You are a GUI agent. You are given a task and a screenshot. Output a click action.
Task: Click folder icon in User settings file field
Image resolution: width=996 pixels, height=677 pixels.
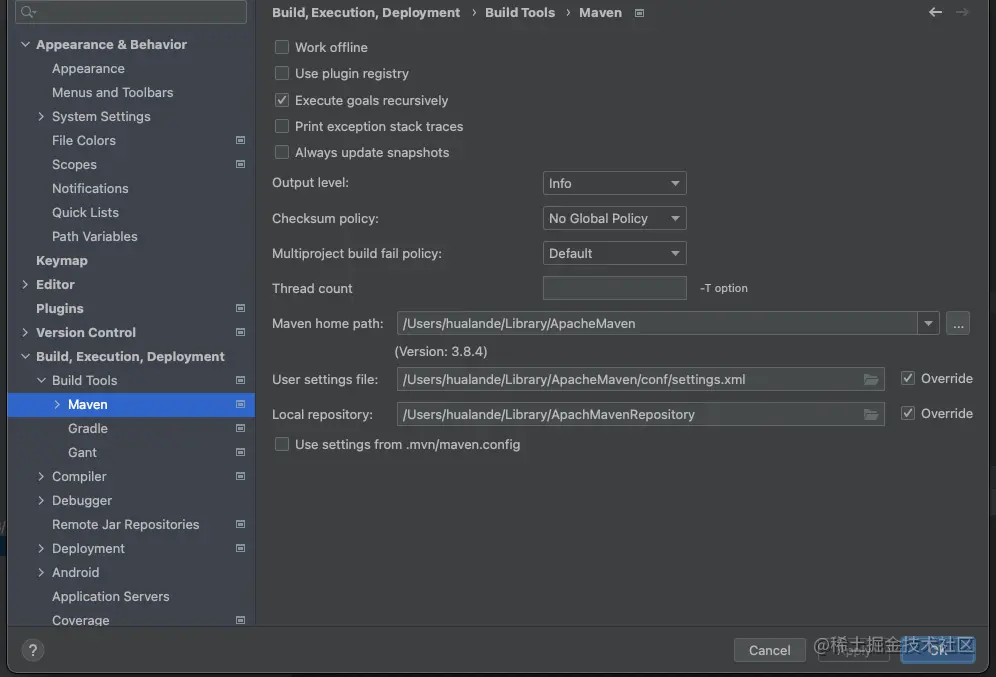tap(871, 380)
